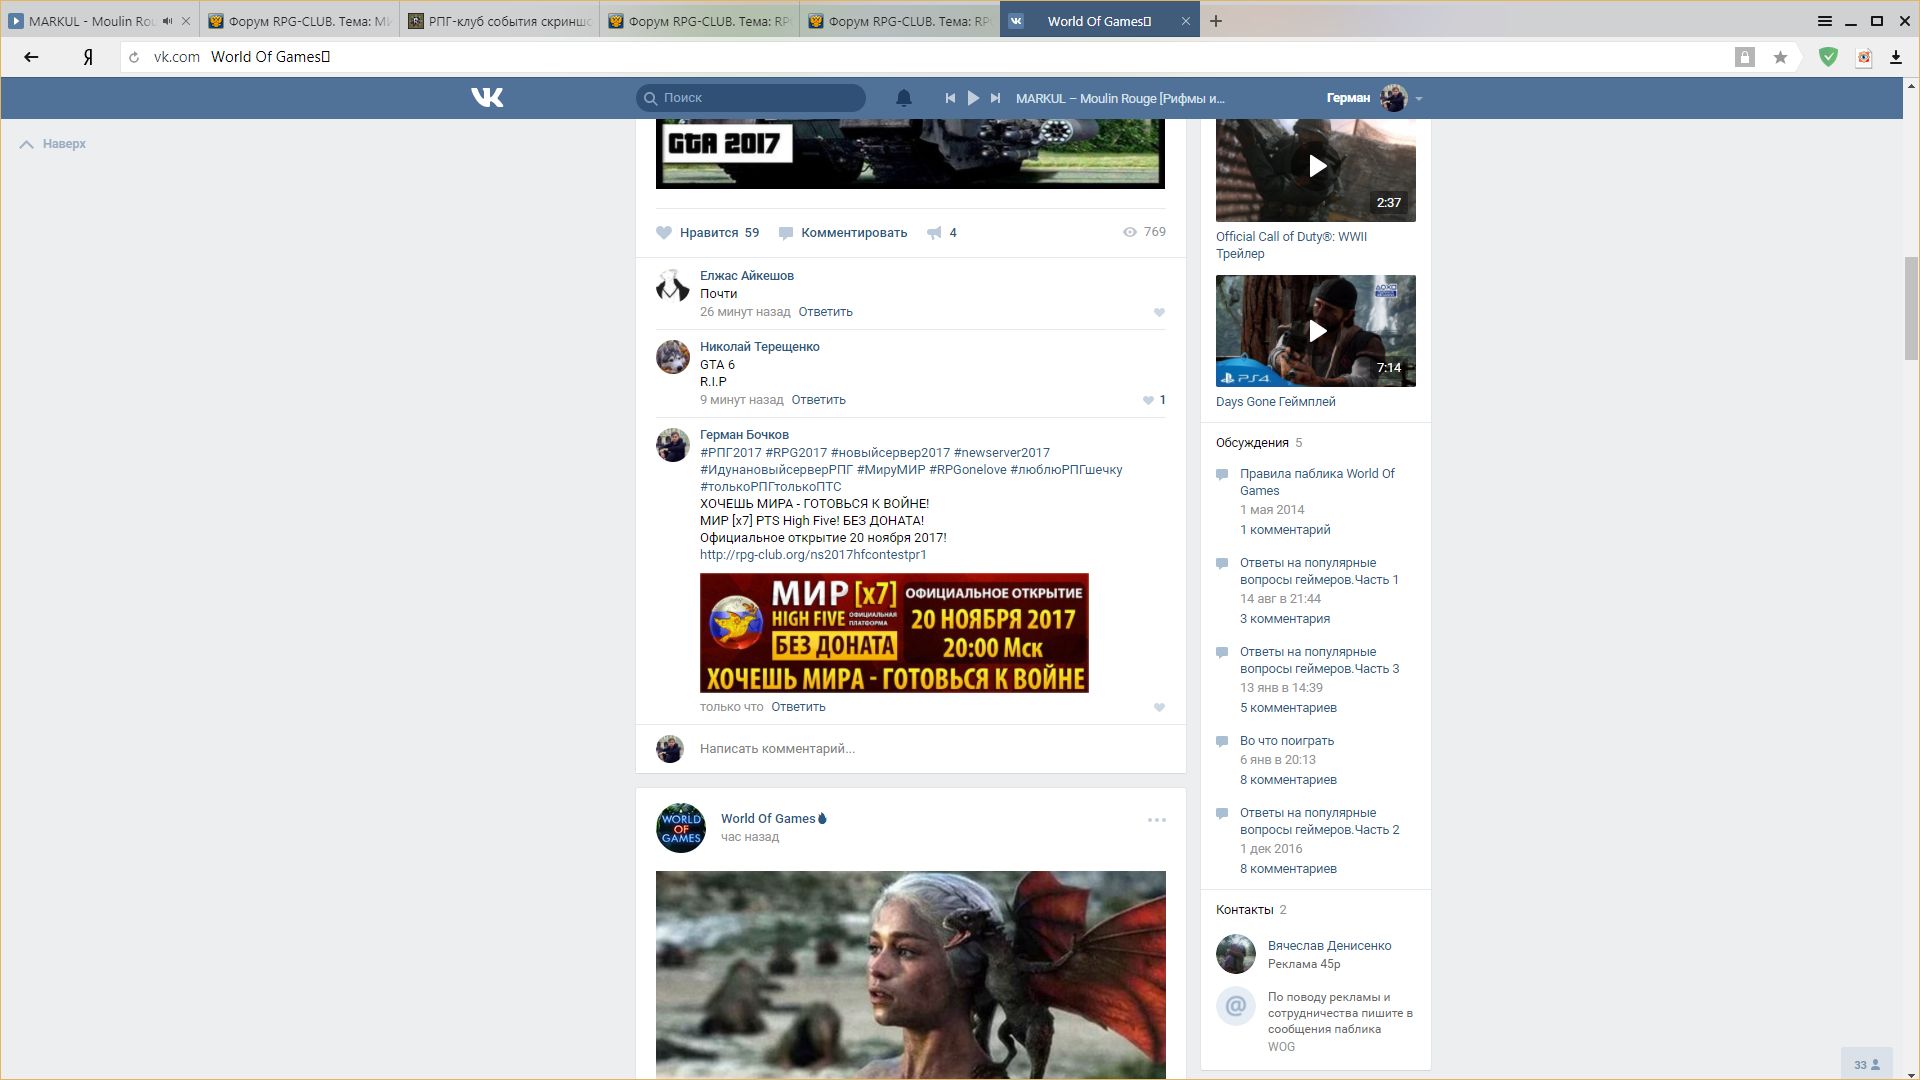Open rpg-club.org contest link
Image resolution: width=1920 pixels, height=1080 pixels.
(x=812, y=555)
